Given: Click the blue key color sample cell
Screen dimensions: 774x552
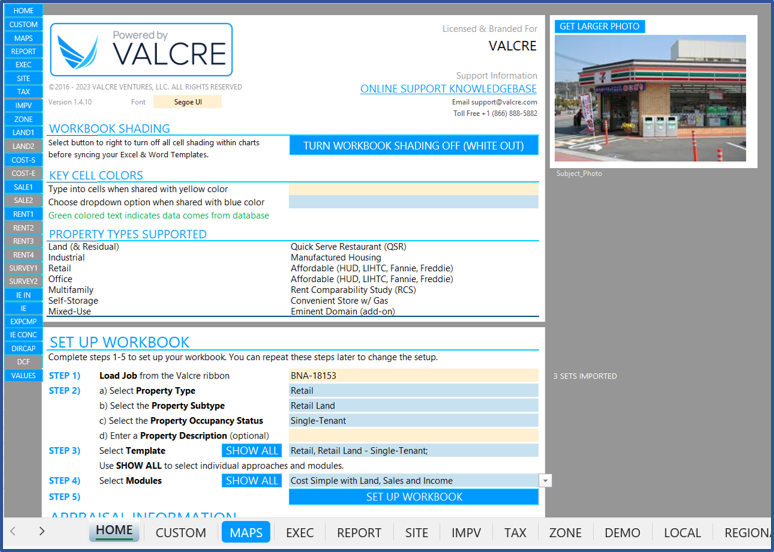Looking at the screenshot, I should point(414,202).
